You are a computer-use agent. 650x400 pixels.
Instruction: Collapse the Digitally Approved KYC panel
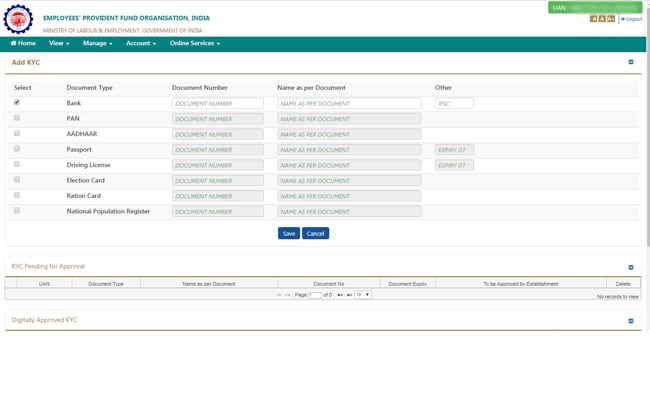pos(630,321)
